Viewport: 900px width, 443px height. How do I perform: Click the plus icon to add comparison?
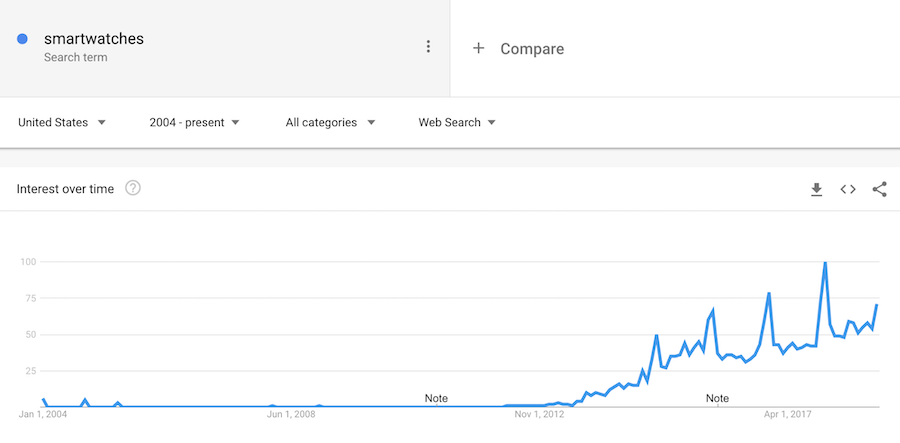pos(478,48)
